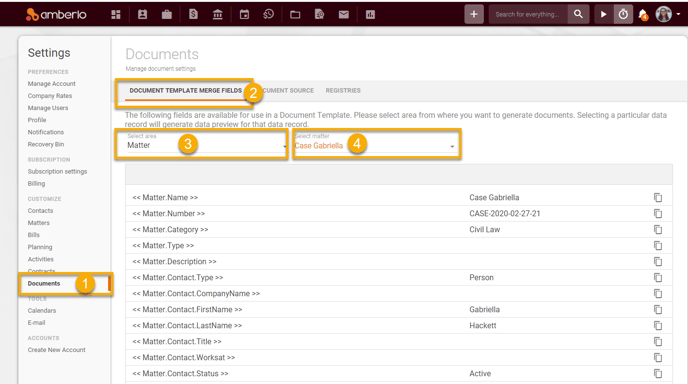Copy the Matter.Contact.FirstName merge field

pyautogui.click(x=658, y=309)
